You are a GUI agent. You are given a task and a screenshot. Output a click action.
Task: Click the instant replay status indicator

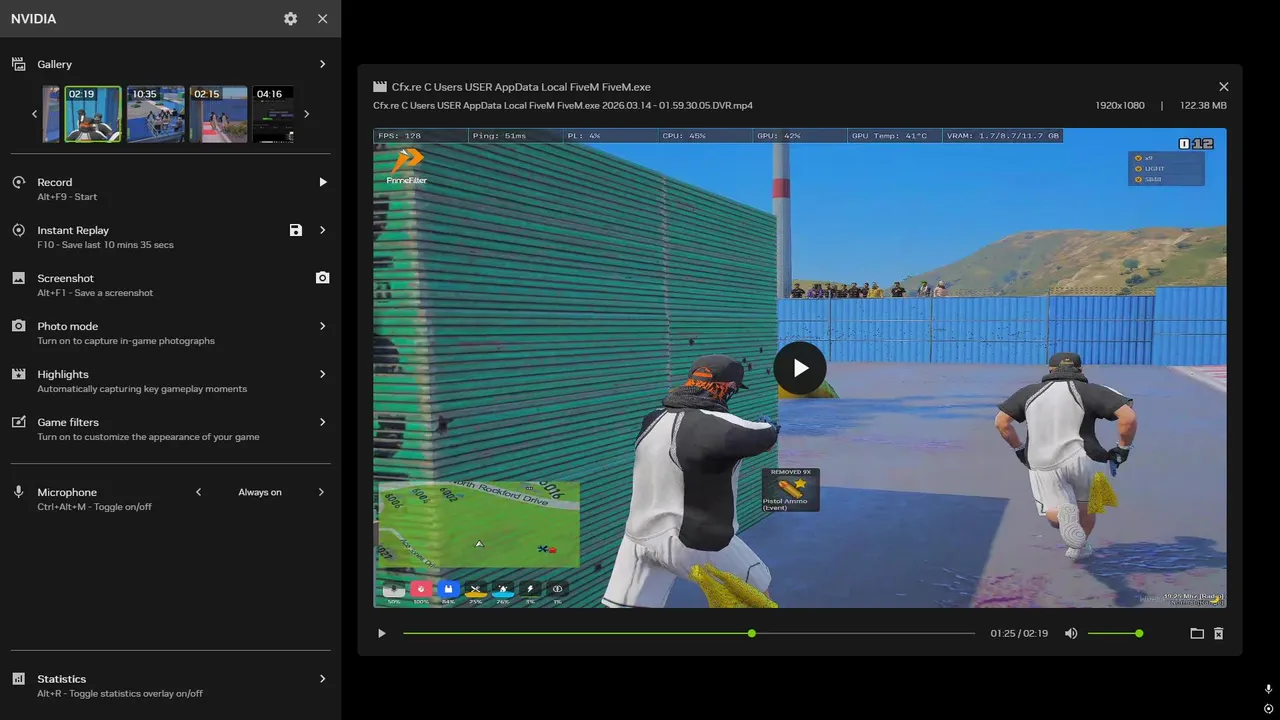click(1268, 708)
